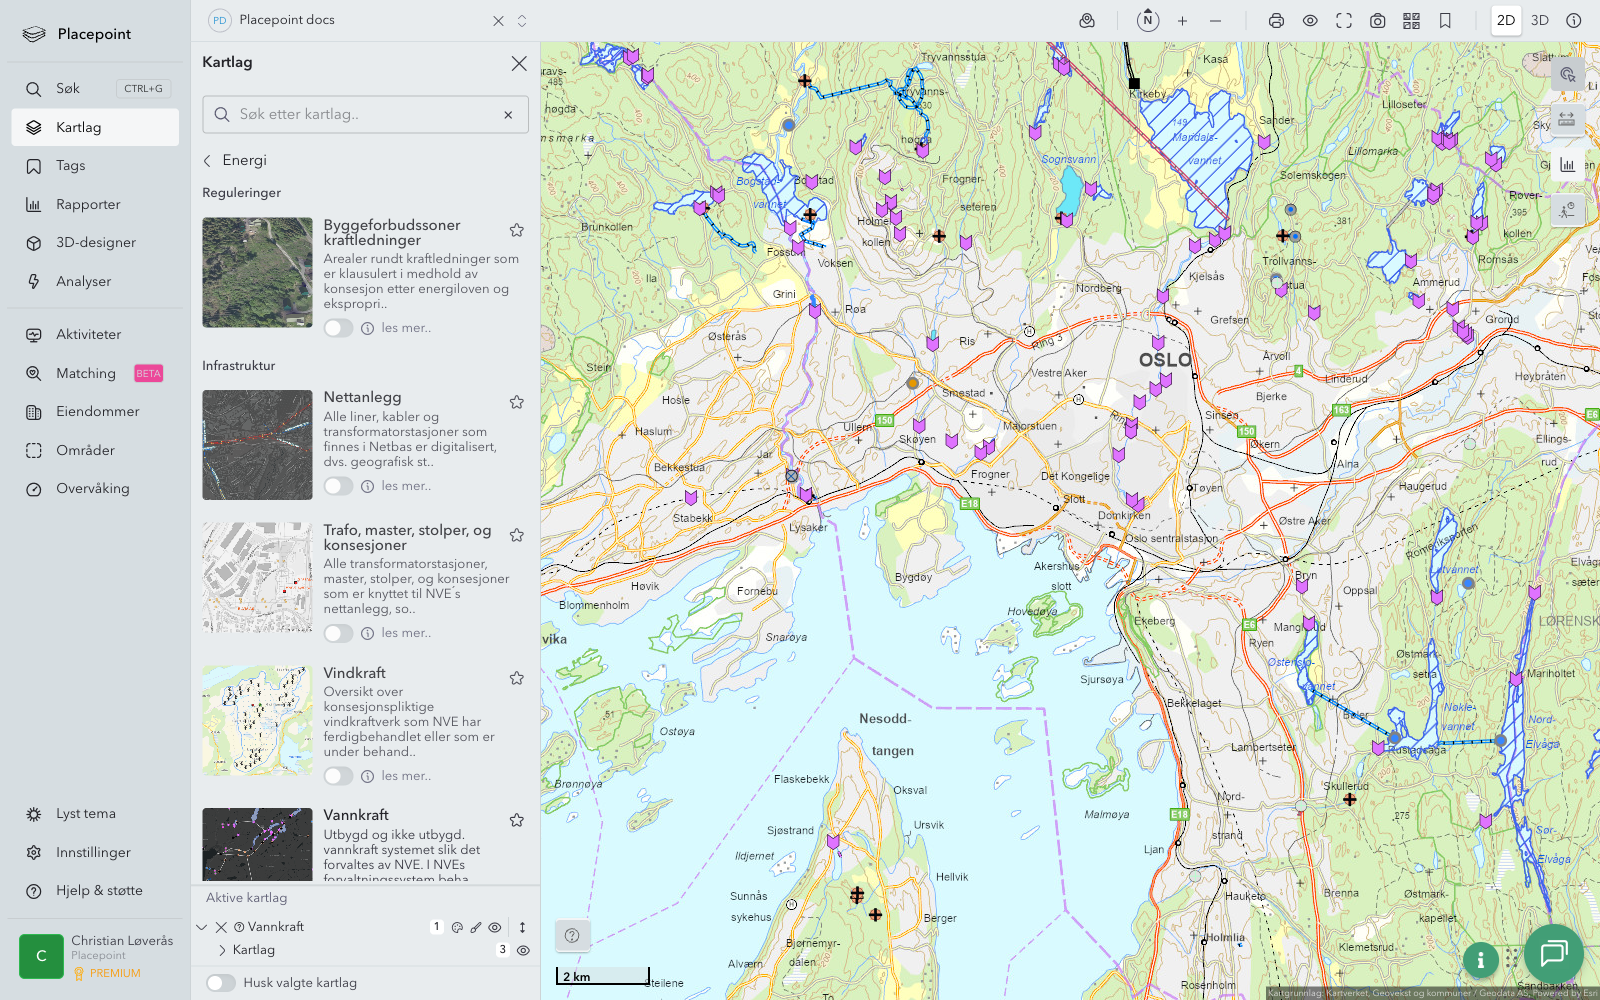
Task: Enable the Vindkraft layer toggle
Action: (x=338, y=776)
